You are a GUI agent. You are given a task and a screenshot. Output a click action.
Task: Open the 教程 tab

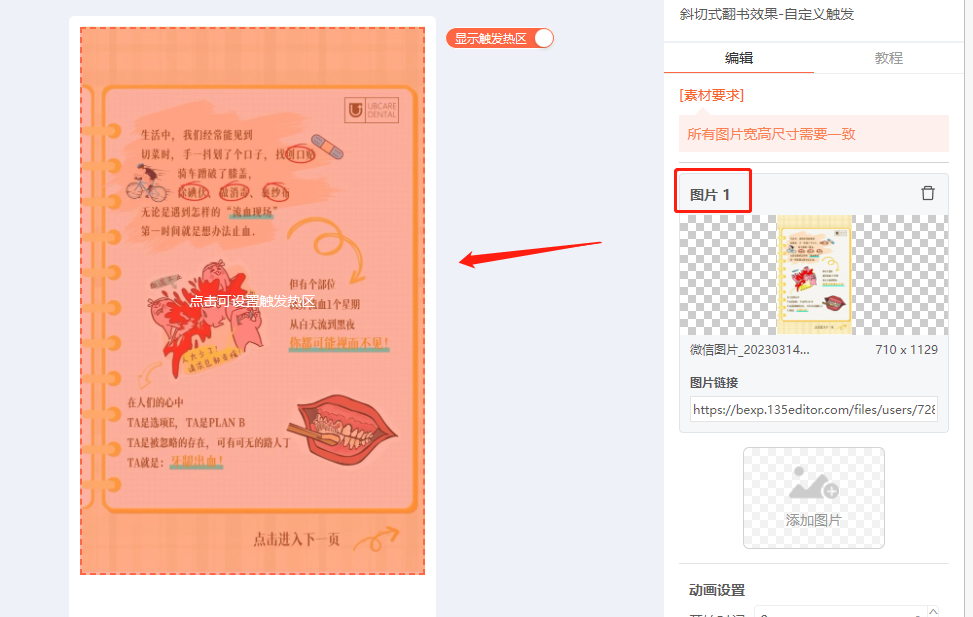888,58
